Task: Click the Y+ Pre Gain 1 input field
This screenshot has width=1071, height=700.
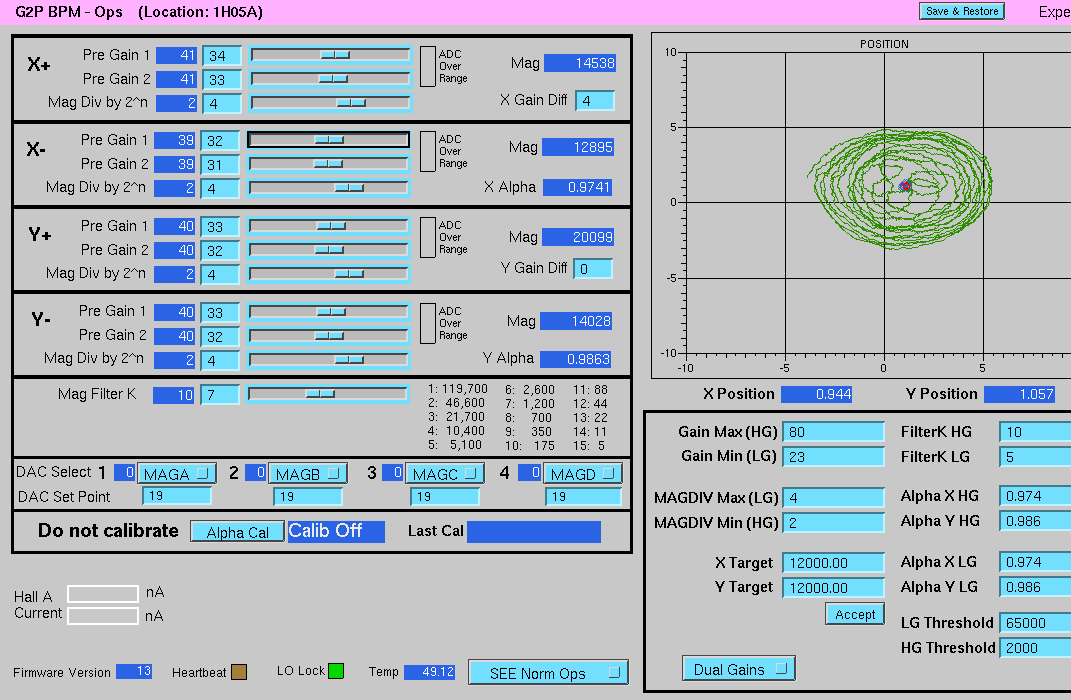Action: [220, 226]
